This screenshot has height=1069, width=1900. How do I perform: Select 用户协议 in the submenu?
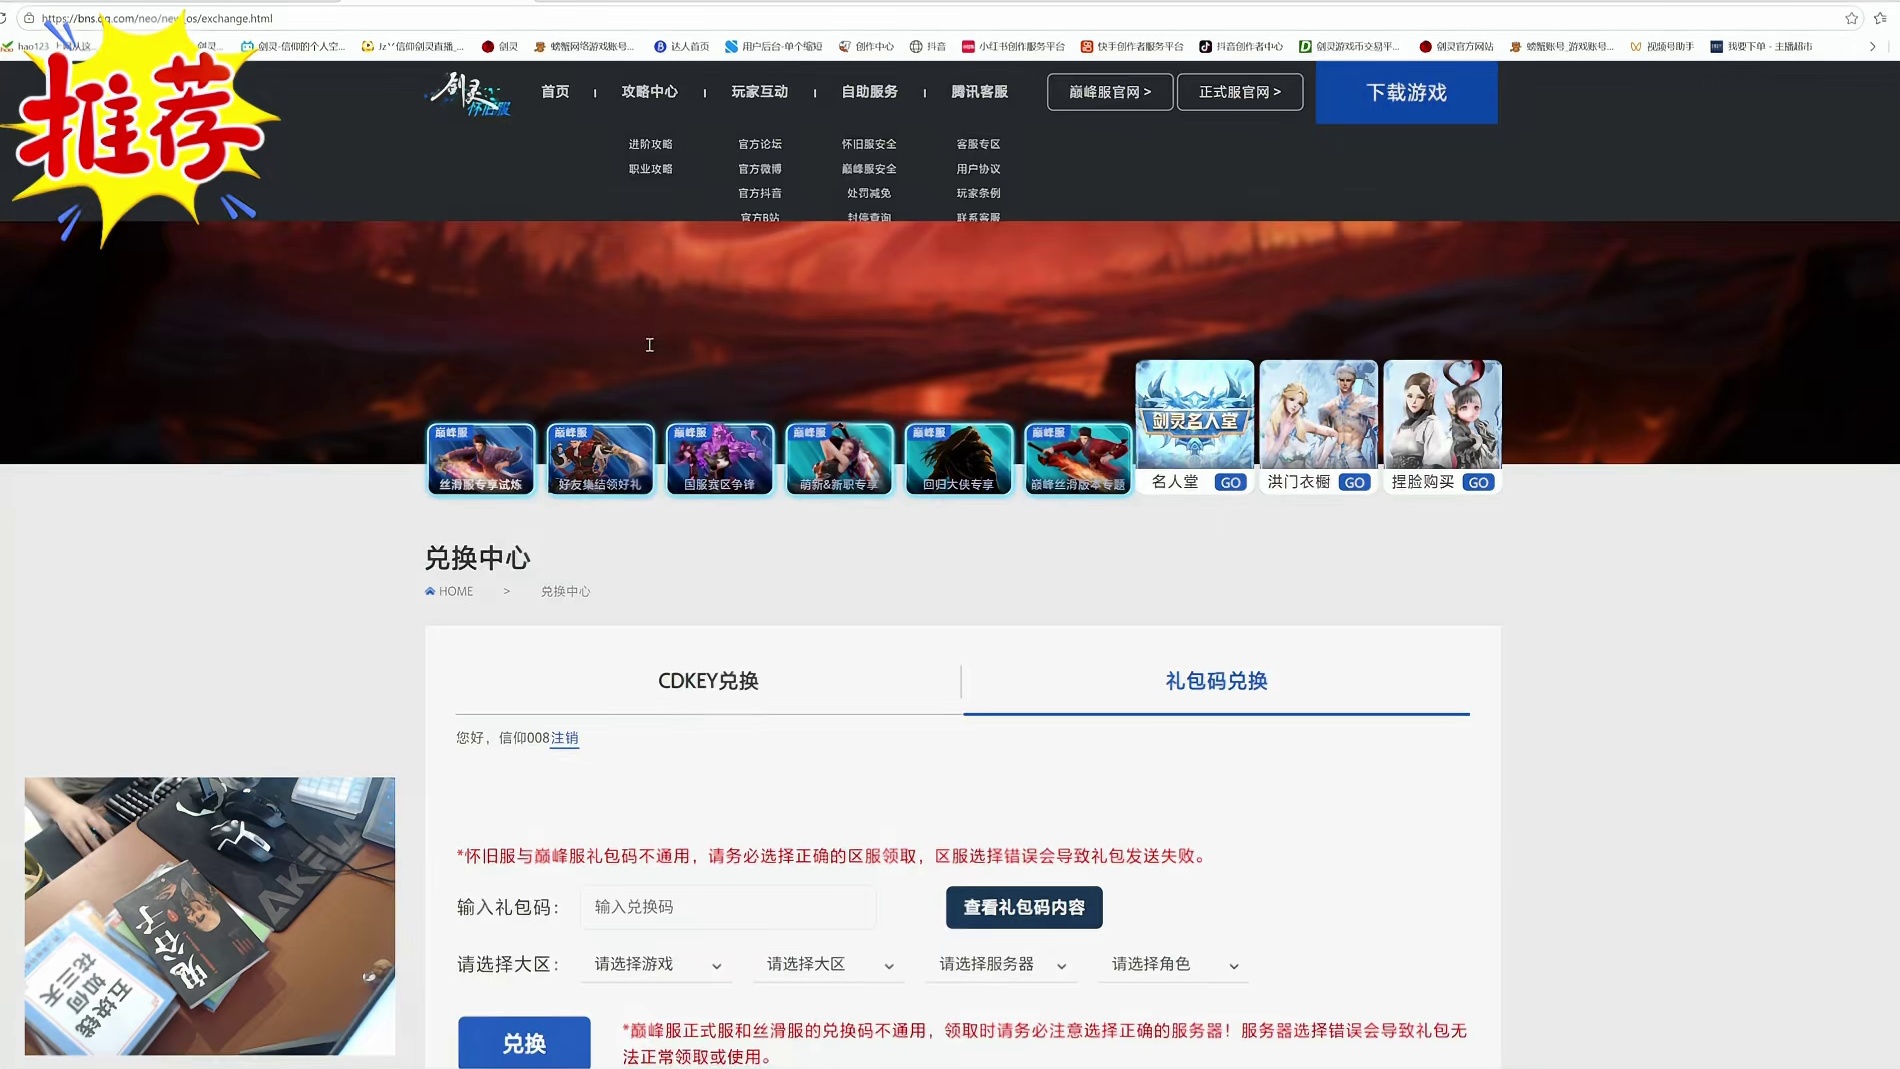click(x=978, y=169)
